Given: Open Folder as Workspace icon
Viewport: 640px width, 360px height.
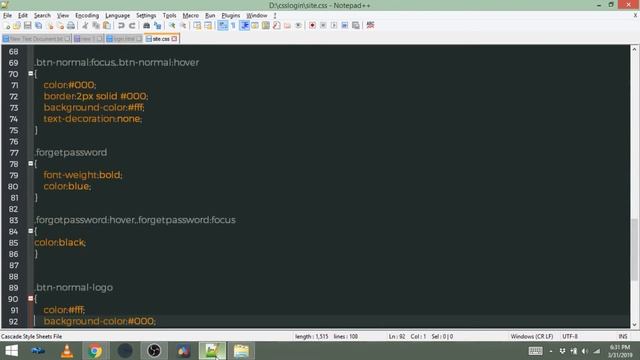Looking at the screenshot, I should [x=287, y=26].
